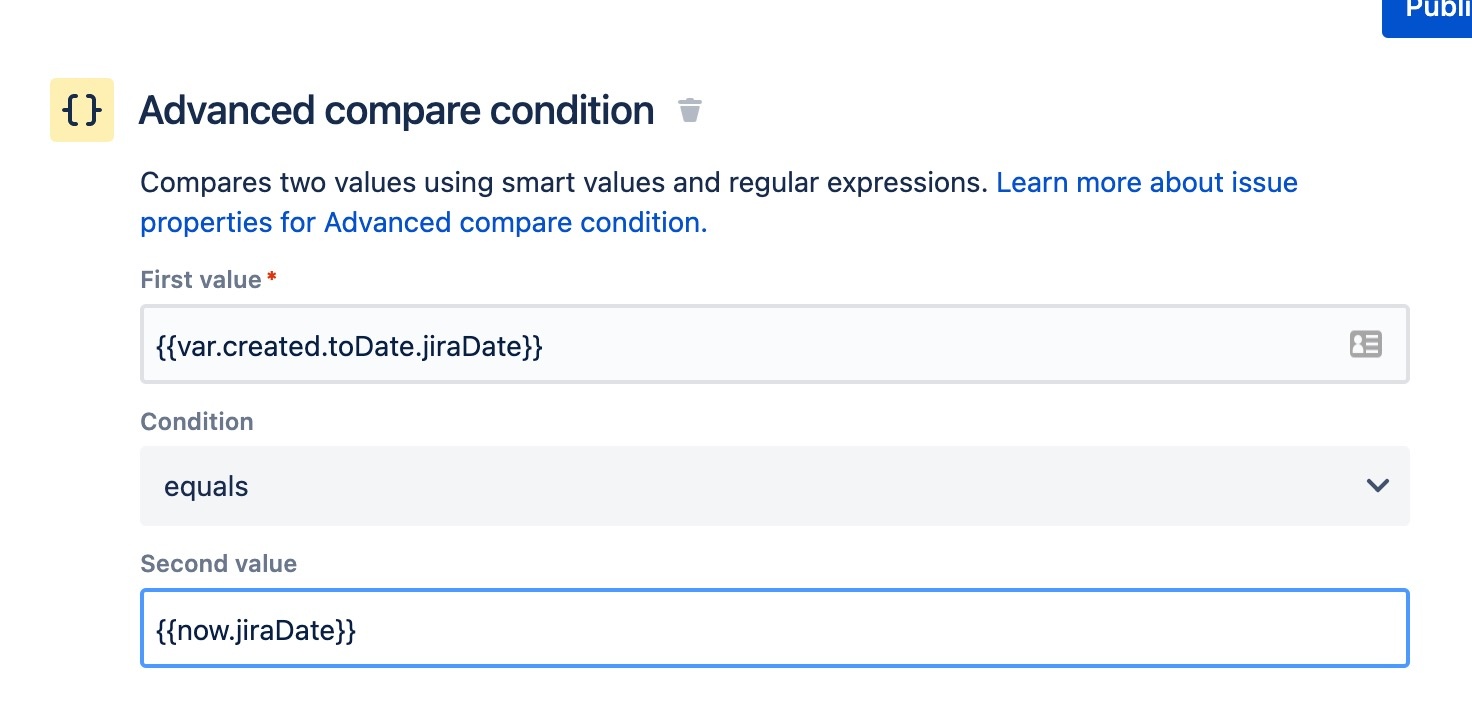This screenshot has width=1472, height=712.
Task: Click the 'First value' field label
Action: [200, 280]
